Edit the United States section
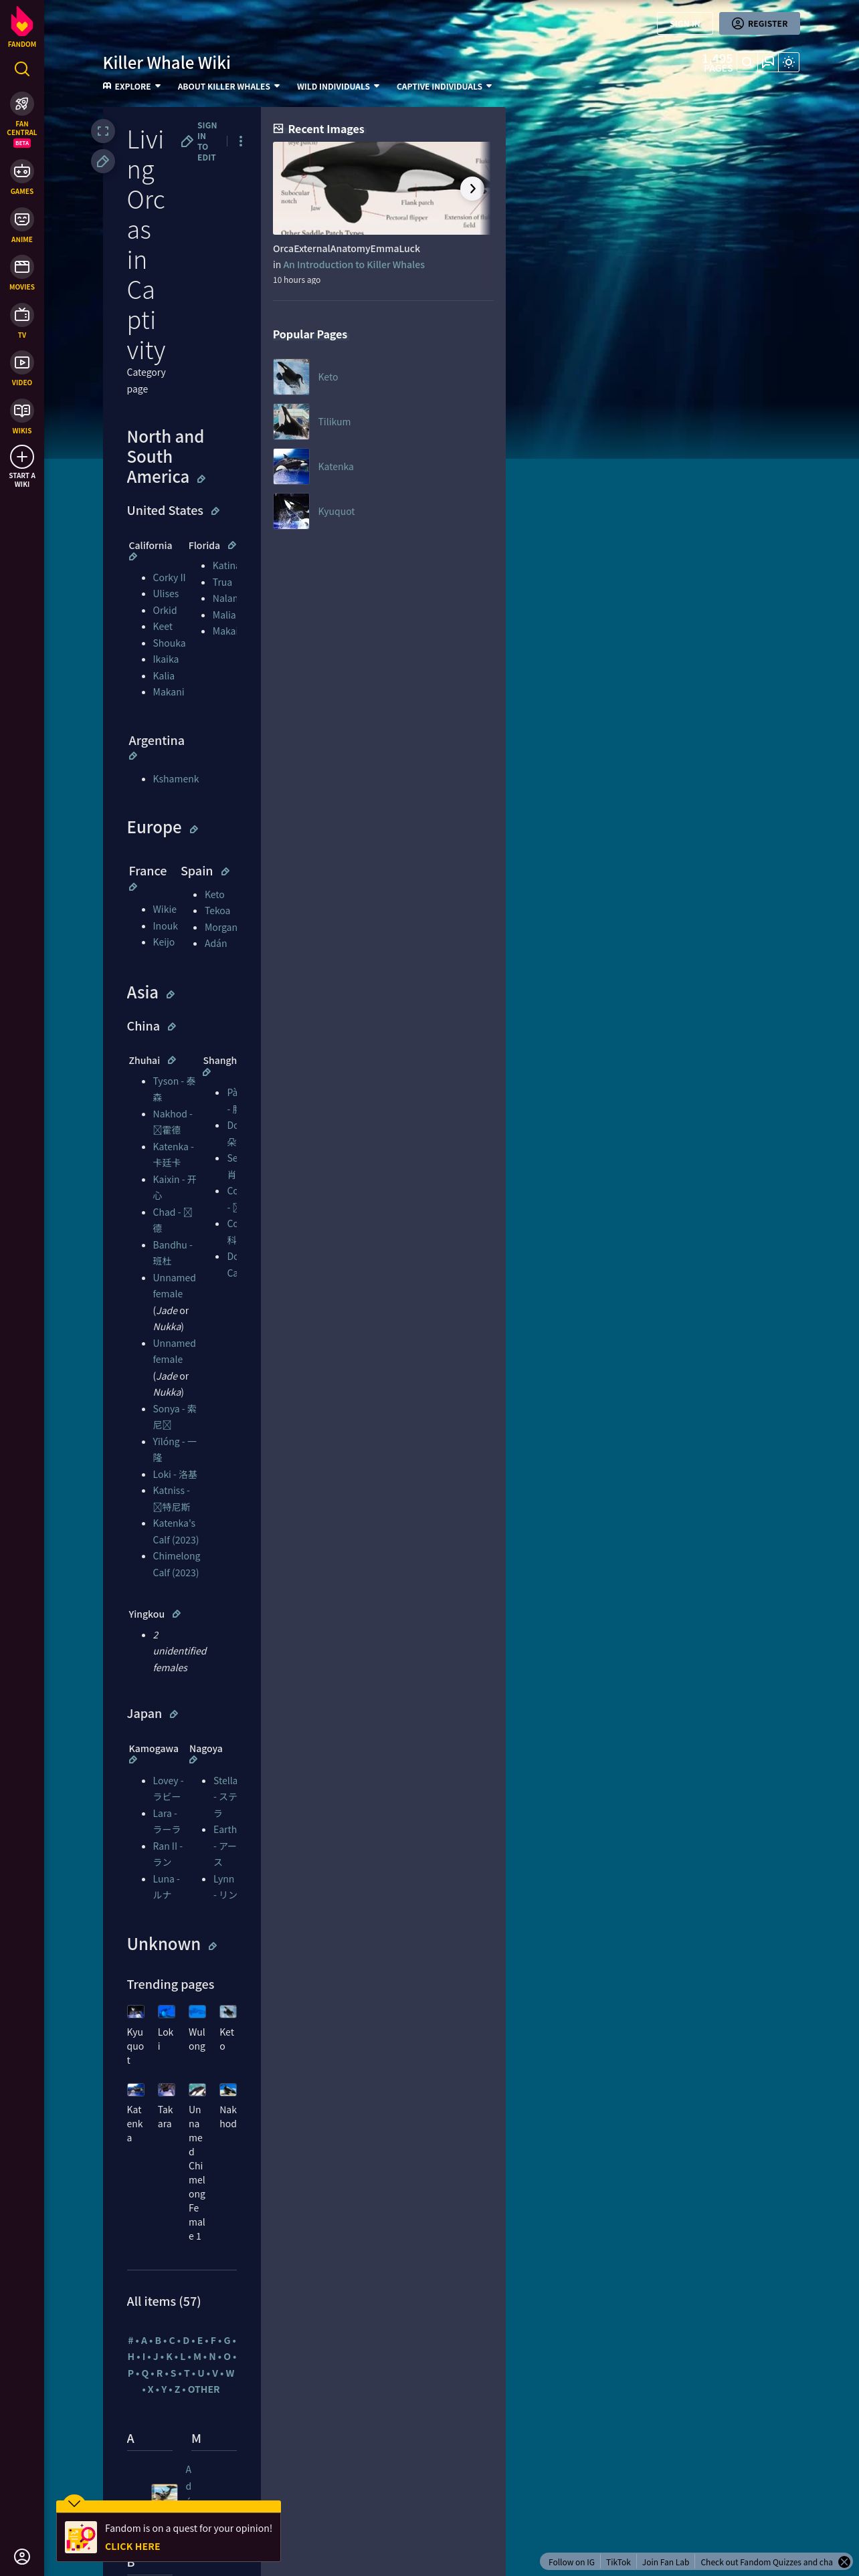859x2576 pixels. coord(215,511)
